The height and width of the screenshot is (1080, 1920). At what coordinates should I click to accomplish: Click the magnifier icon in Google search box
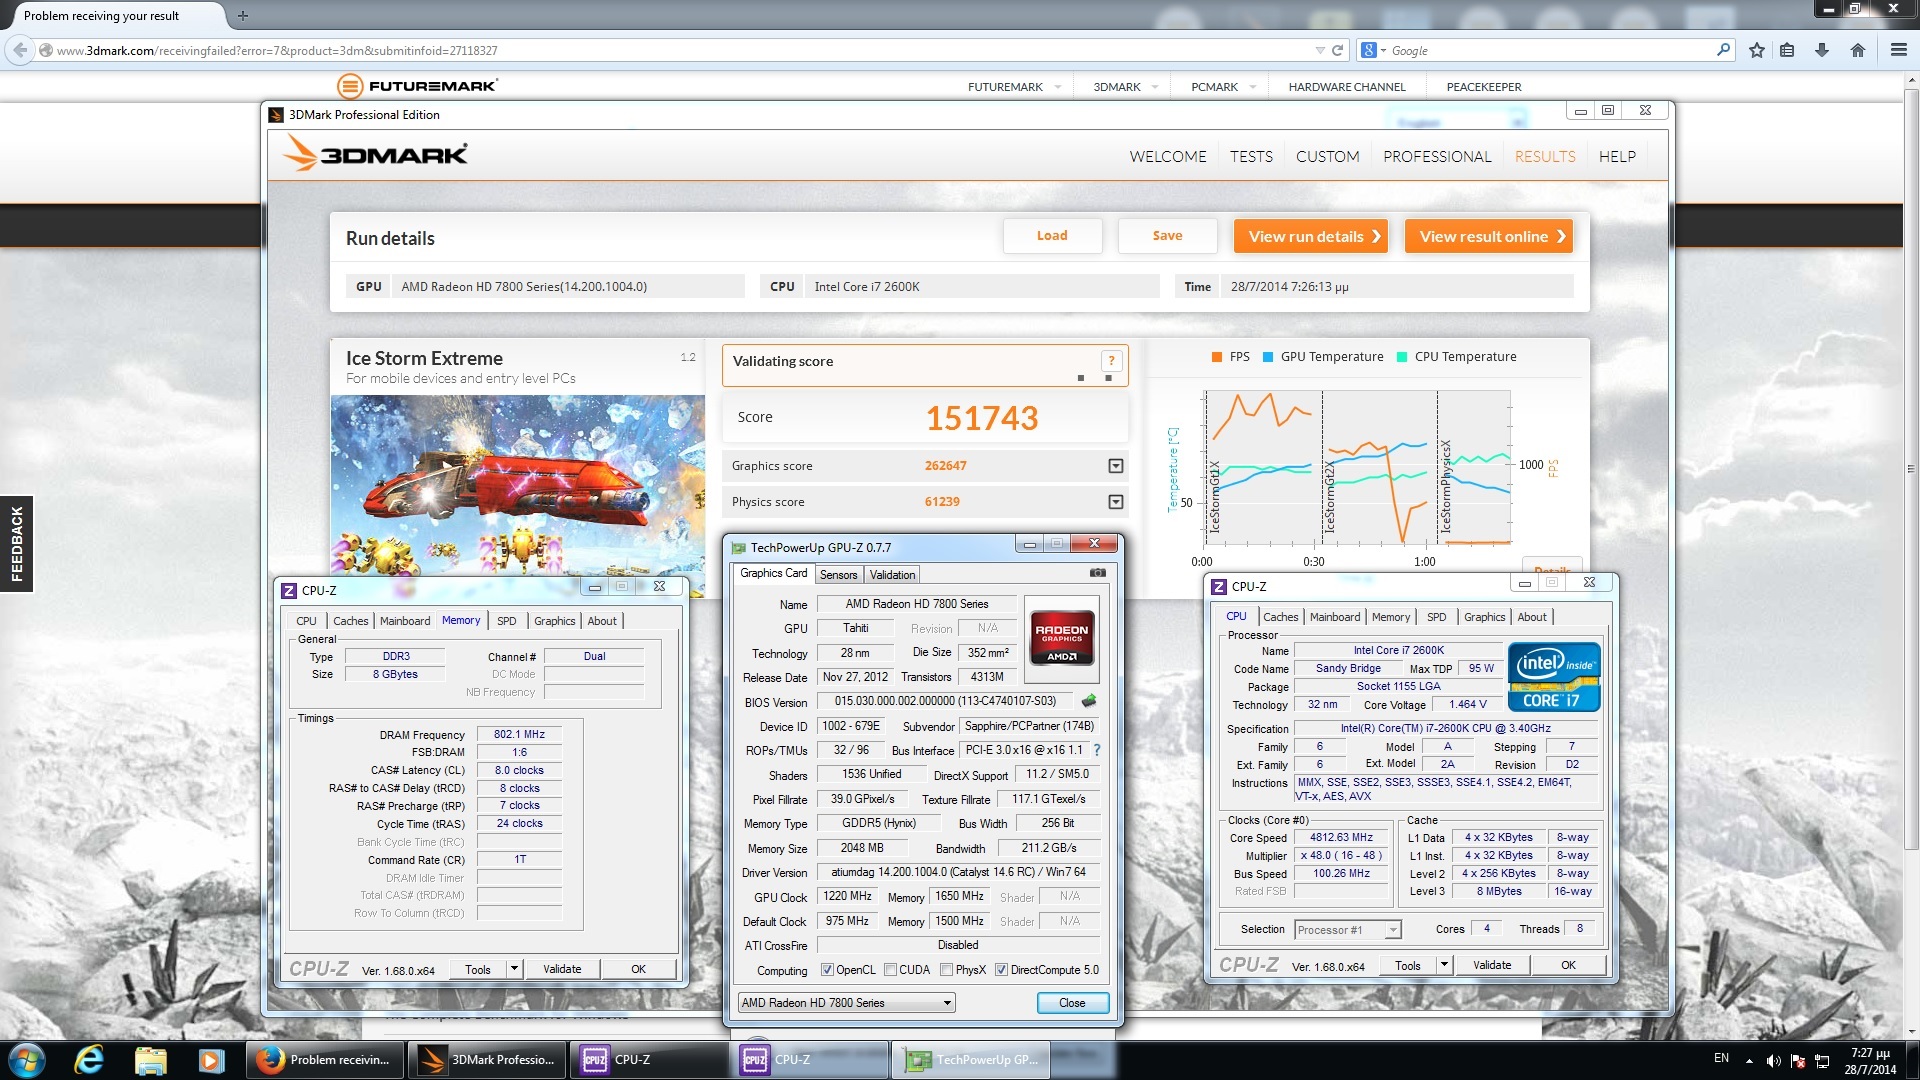(1723, 50)
